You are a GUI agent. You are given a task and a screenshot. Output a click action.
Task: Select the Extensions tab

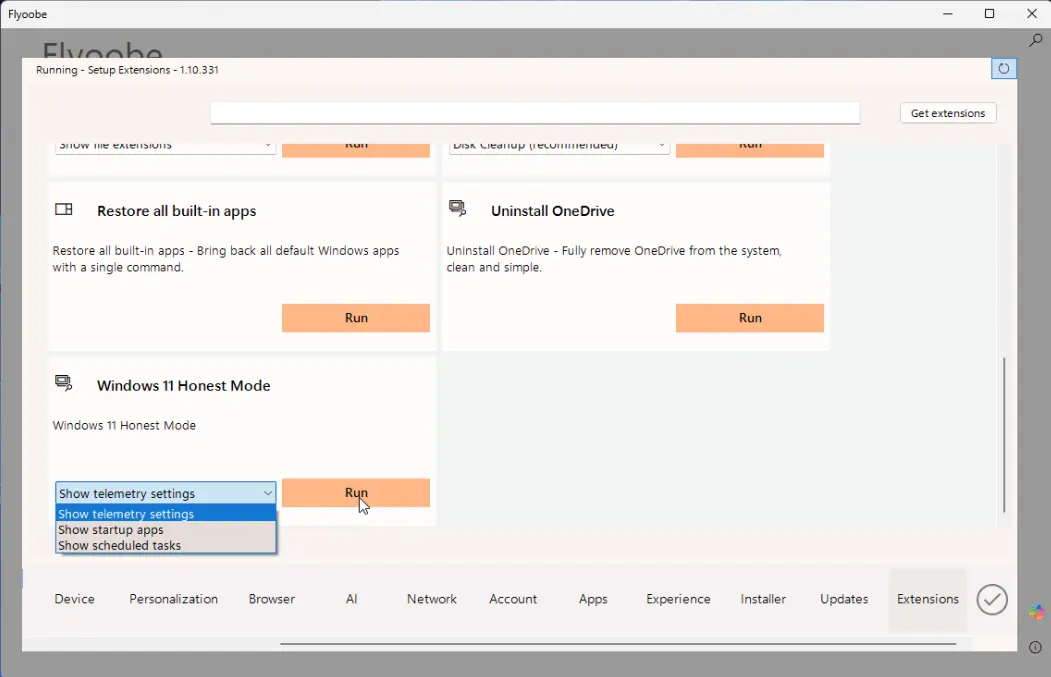click(928, 599)
